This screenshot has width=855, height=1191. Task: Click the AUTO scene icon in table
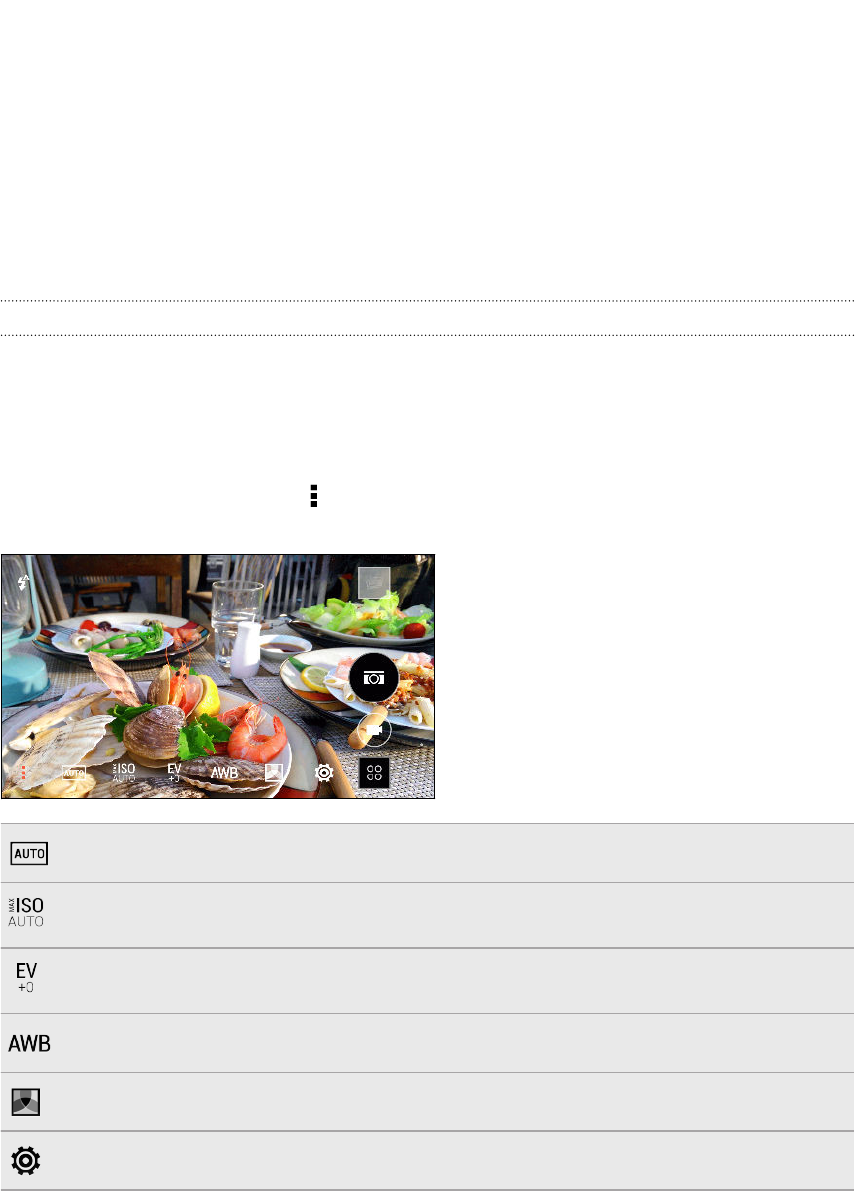coord(30,853)
